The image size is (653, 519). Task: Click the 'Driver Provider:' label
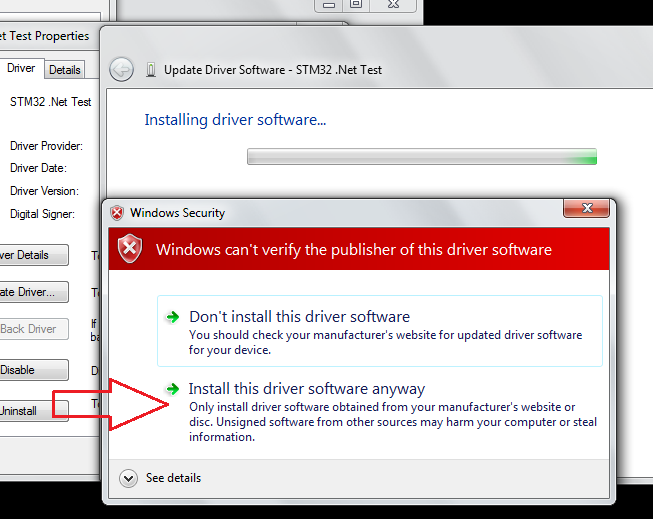(46, 146)
